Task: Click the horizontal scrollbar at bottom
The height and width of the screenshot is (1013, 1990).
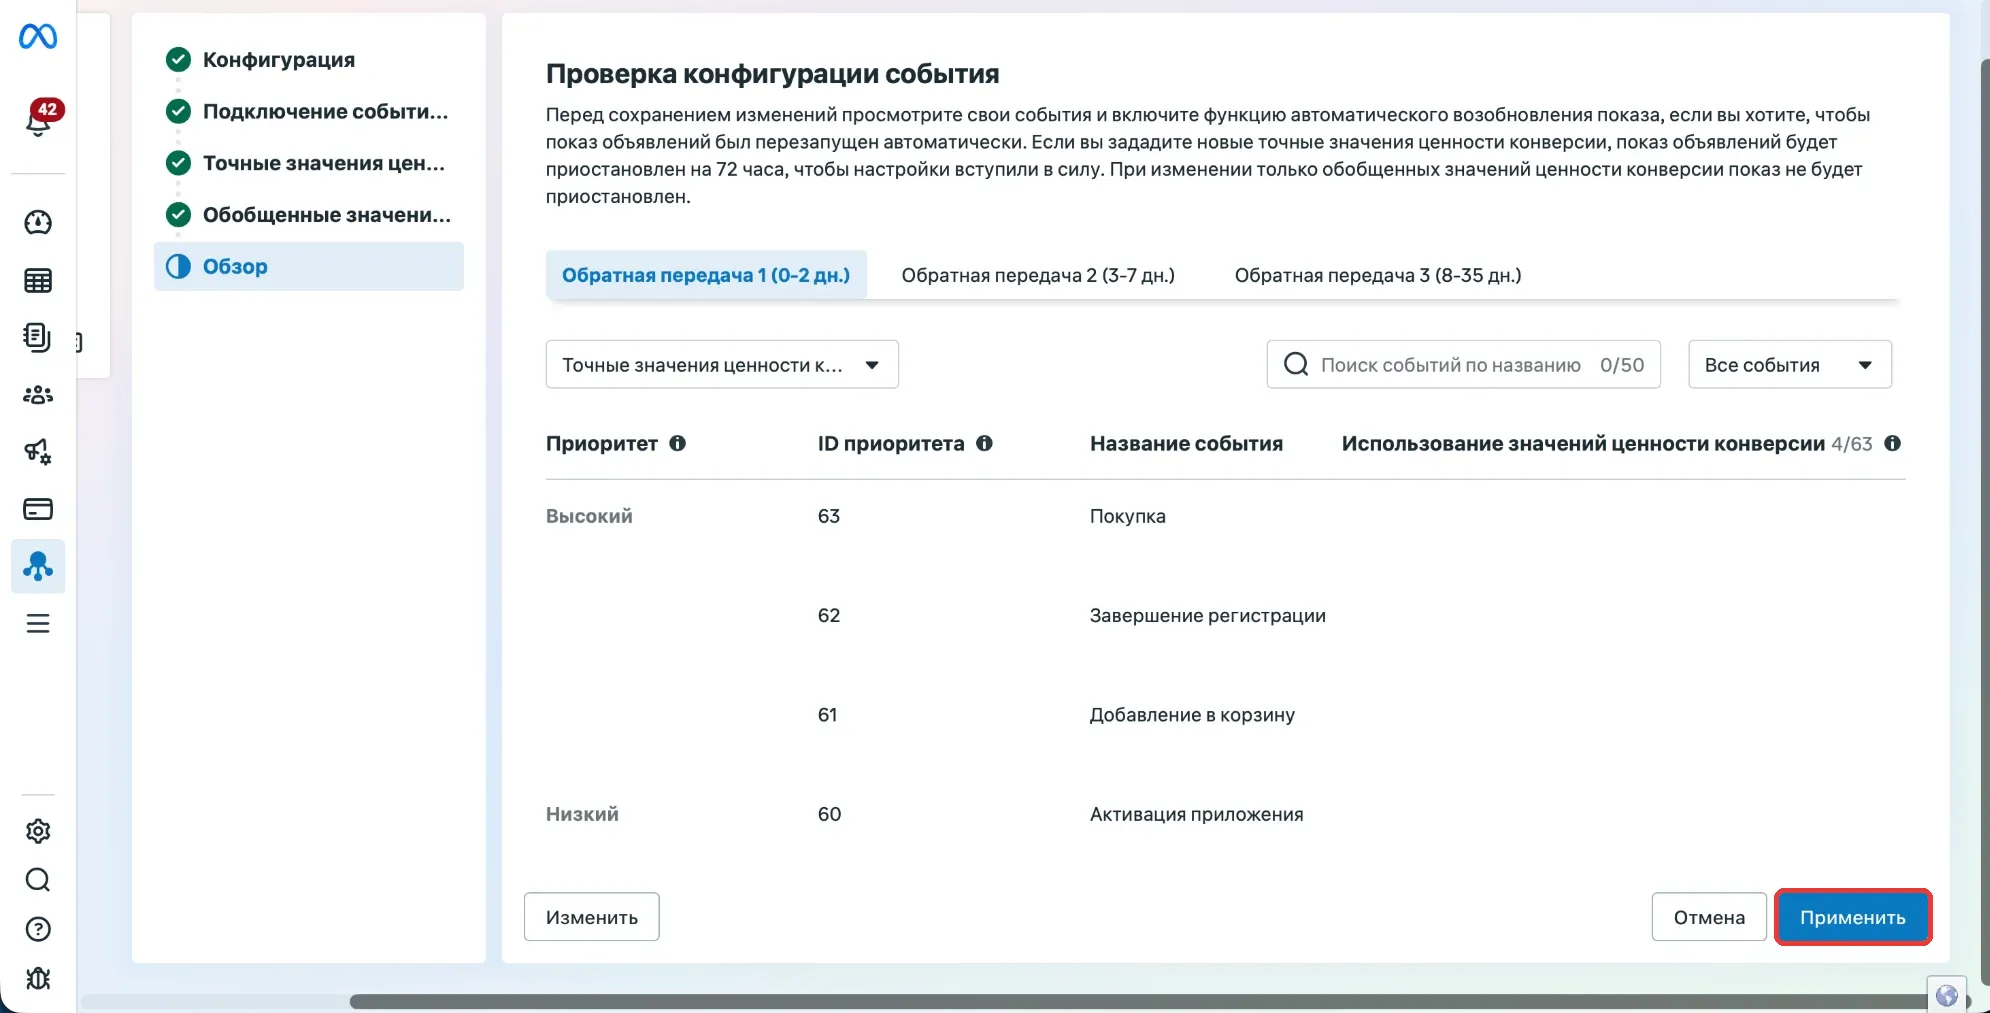Action: pyautogui.click(x=1140, y=1001)
